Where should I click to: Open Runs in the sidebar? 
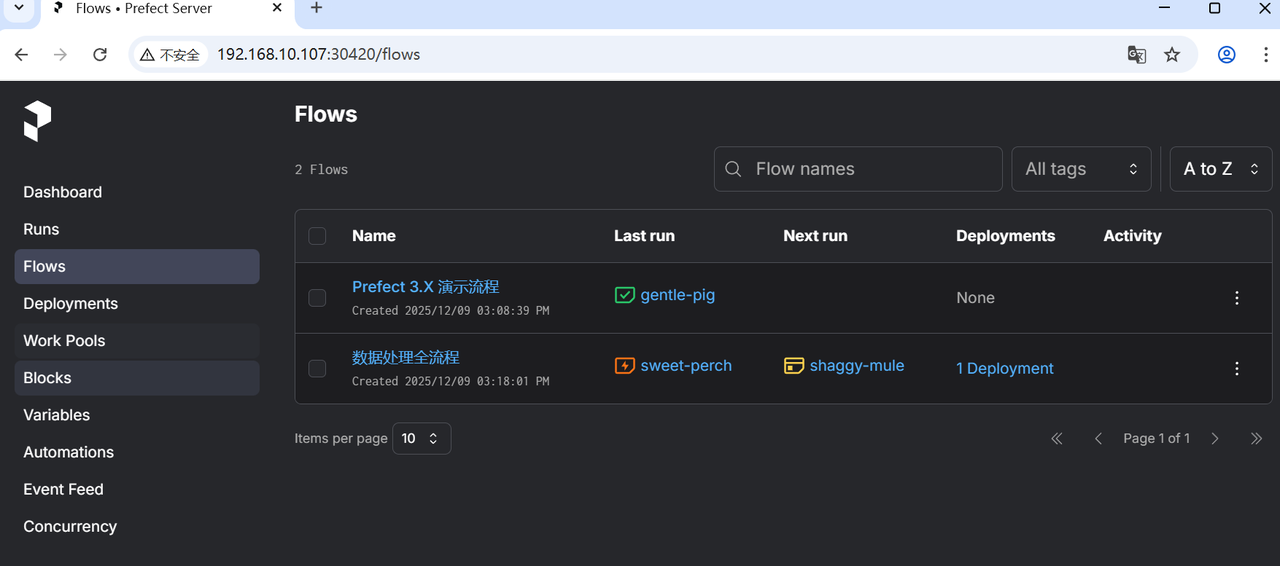(x=136, y=229)
